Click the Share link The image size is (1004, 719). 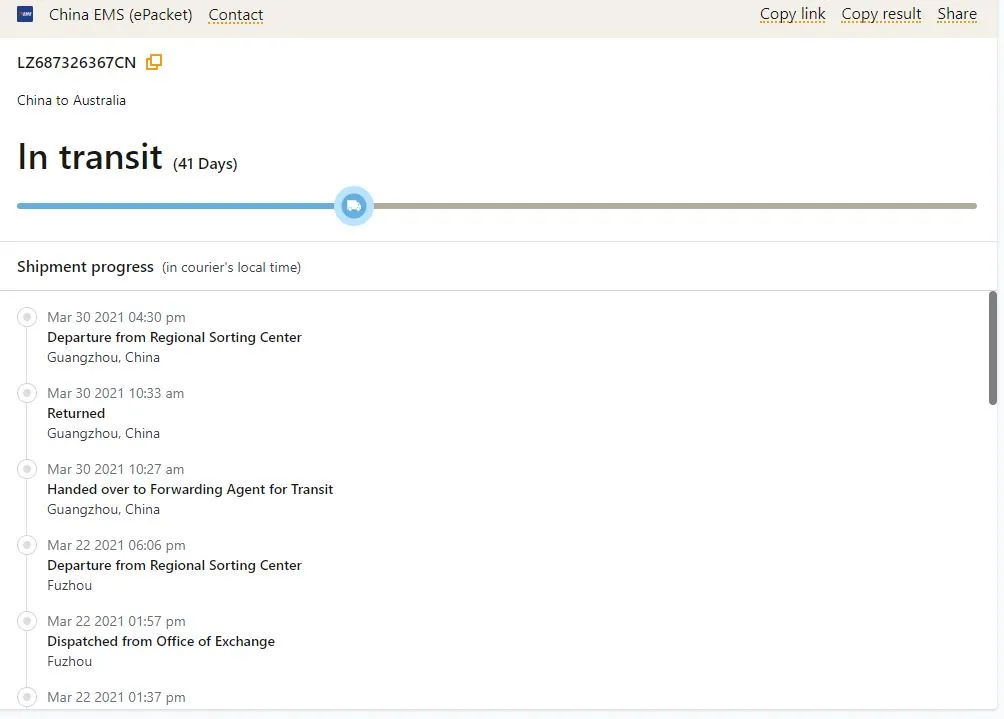pos(956,14)
